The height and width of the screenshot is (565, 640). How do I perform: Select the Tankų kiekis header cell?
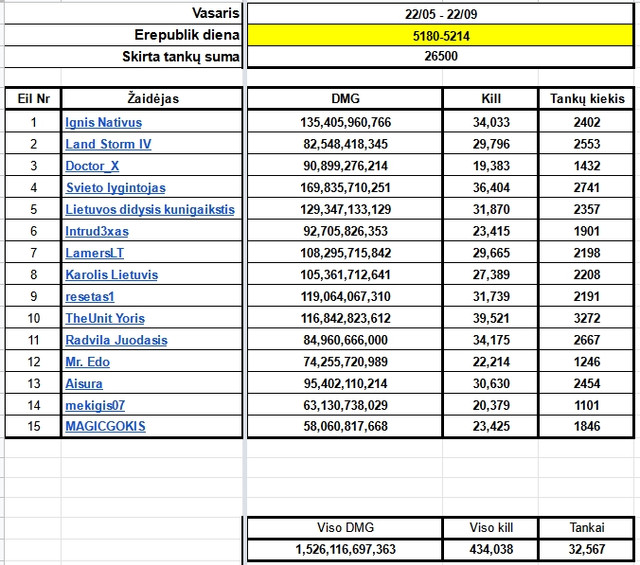click(587, 98)
